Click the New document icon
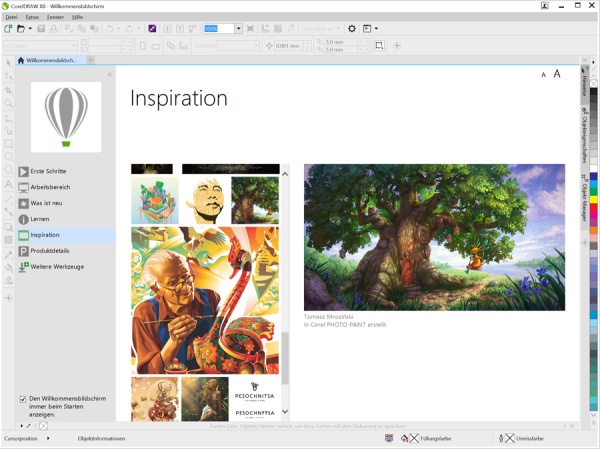The width and height of the screenshot is (600, 449). point(8,28)
